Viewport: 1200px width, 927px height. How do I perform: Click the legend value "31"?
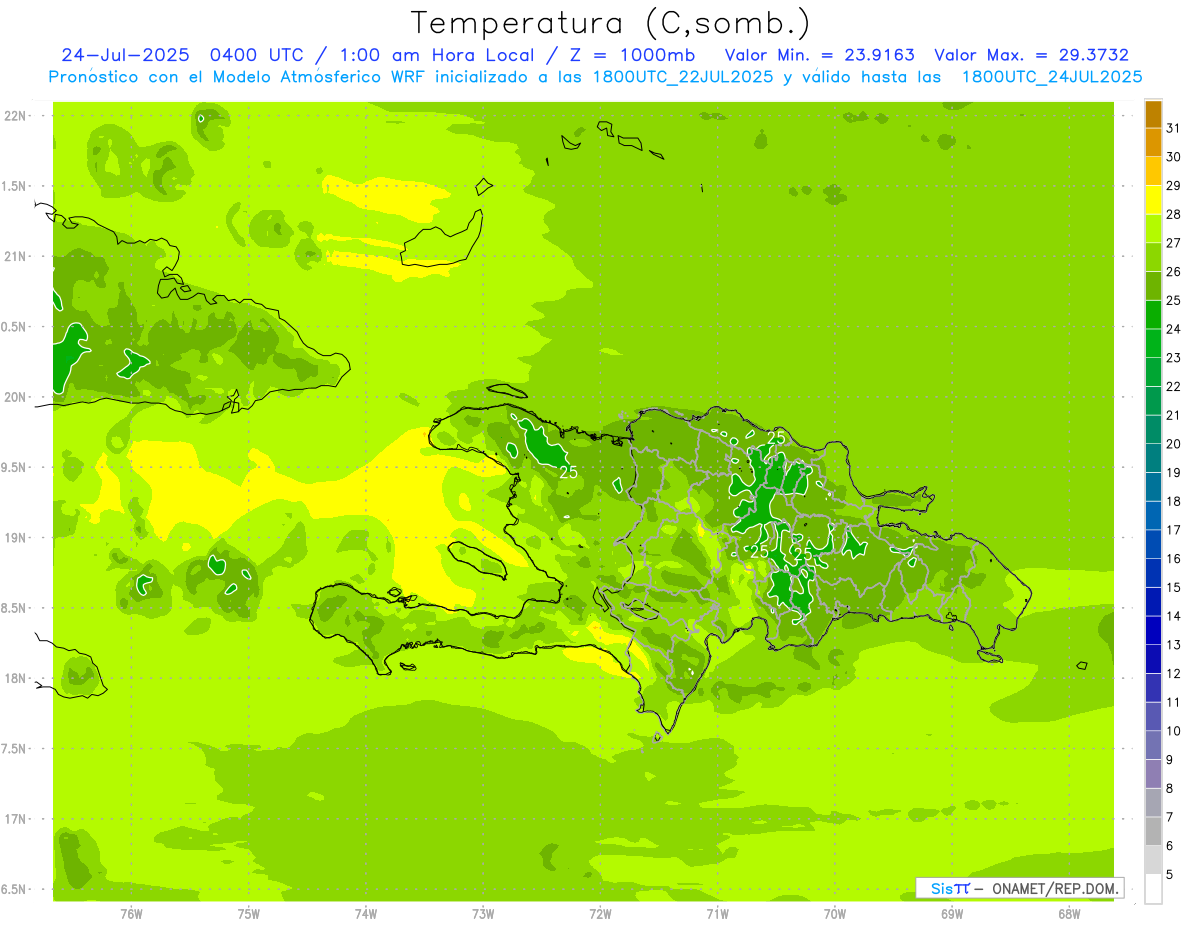(1174, 128)
